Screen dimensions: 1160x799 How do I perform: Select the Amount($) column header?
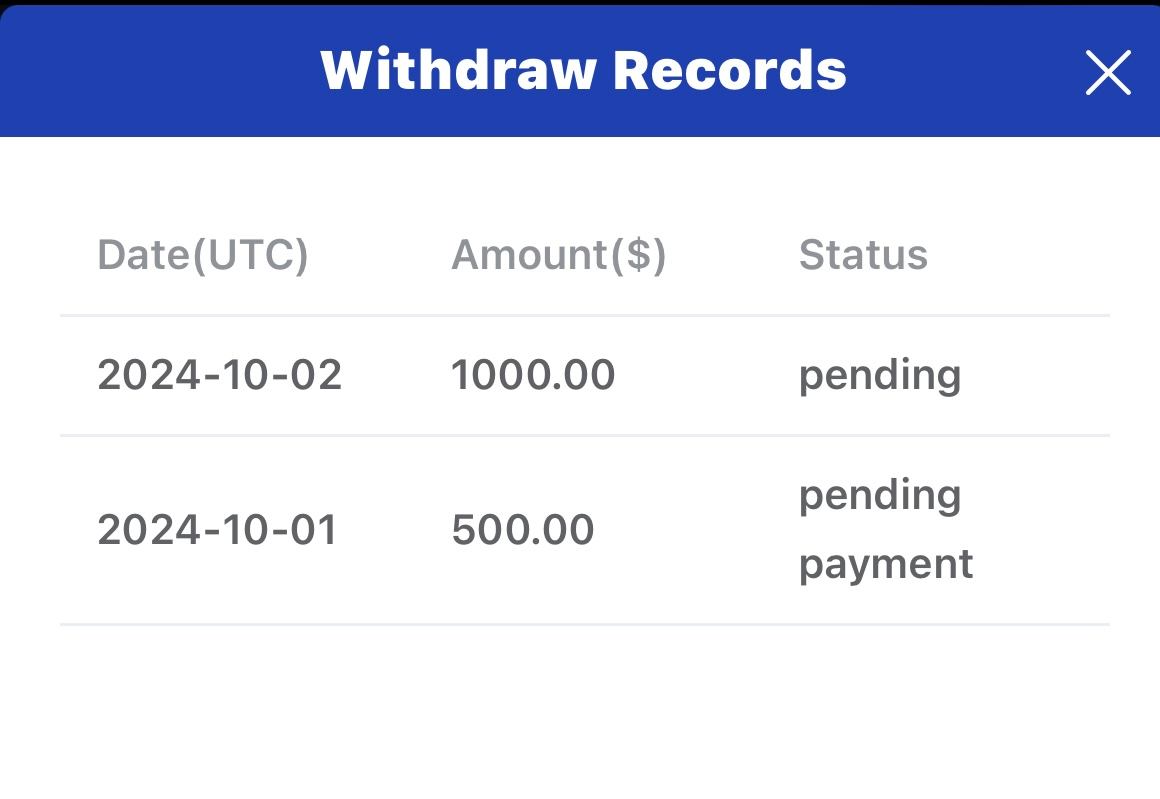tap(558, 255)
